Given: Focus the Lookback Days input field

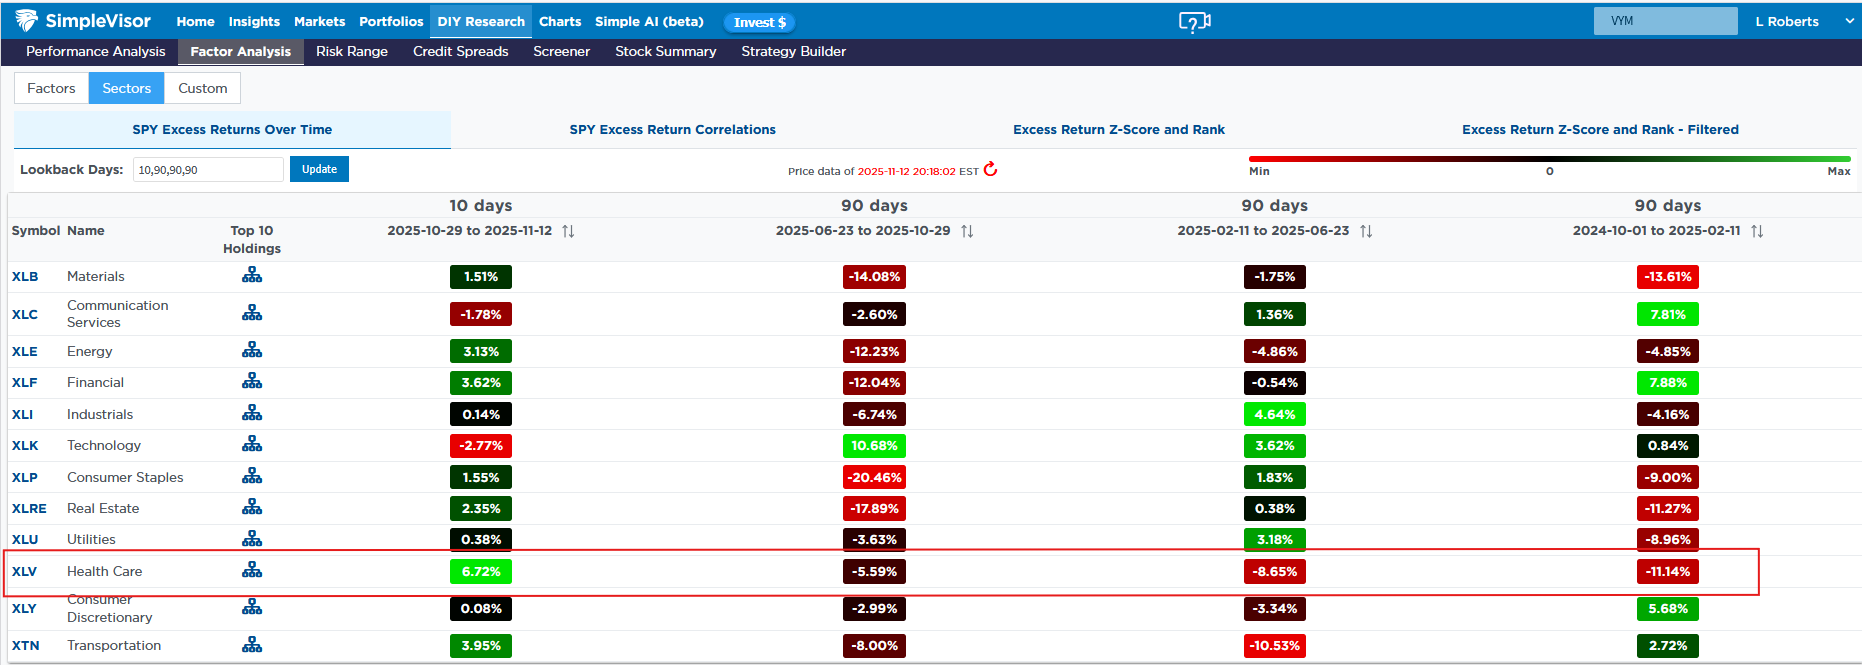Looking at the screenshot, I should 208,170.
